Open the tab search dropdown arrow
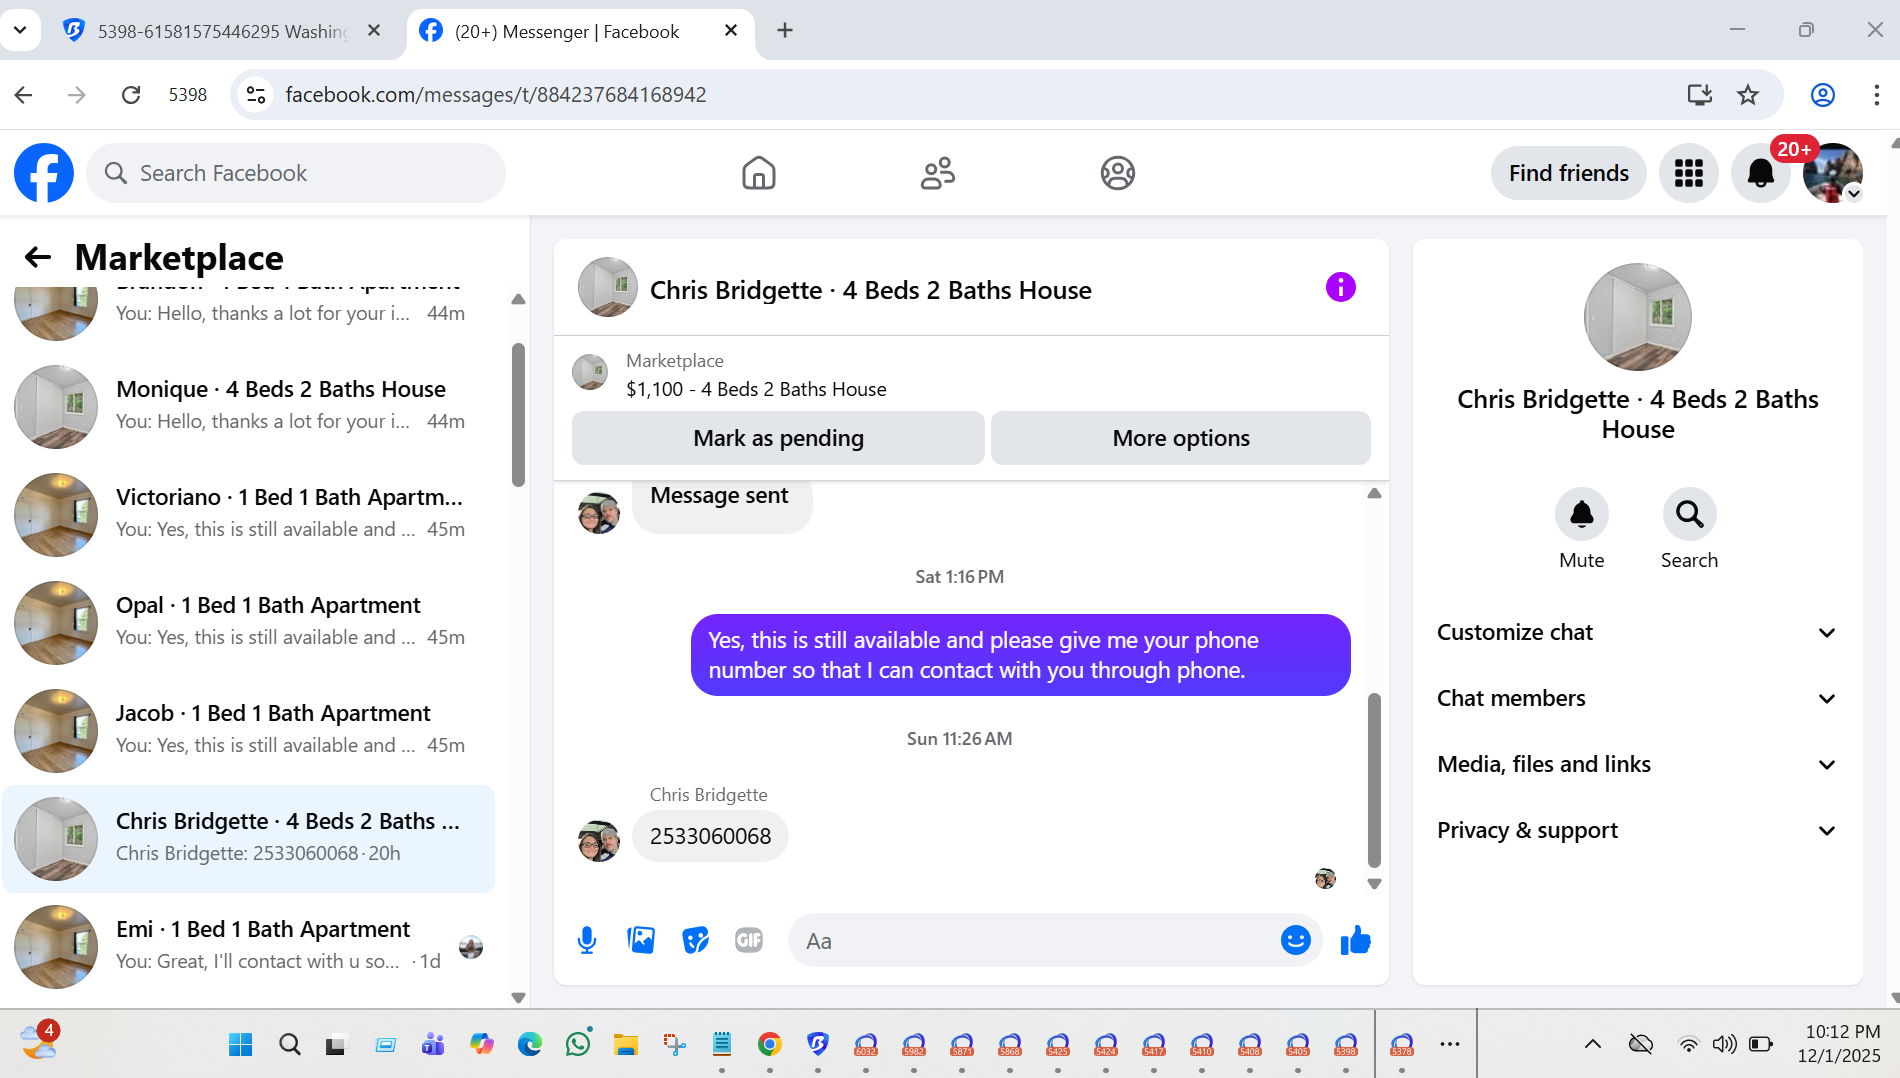Image resolution: width=1900 pixels, height=1078 pixels. pyautogui.click(x=20, y=30)
